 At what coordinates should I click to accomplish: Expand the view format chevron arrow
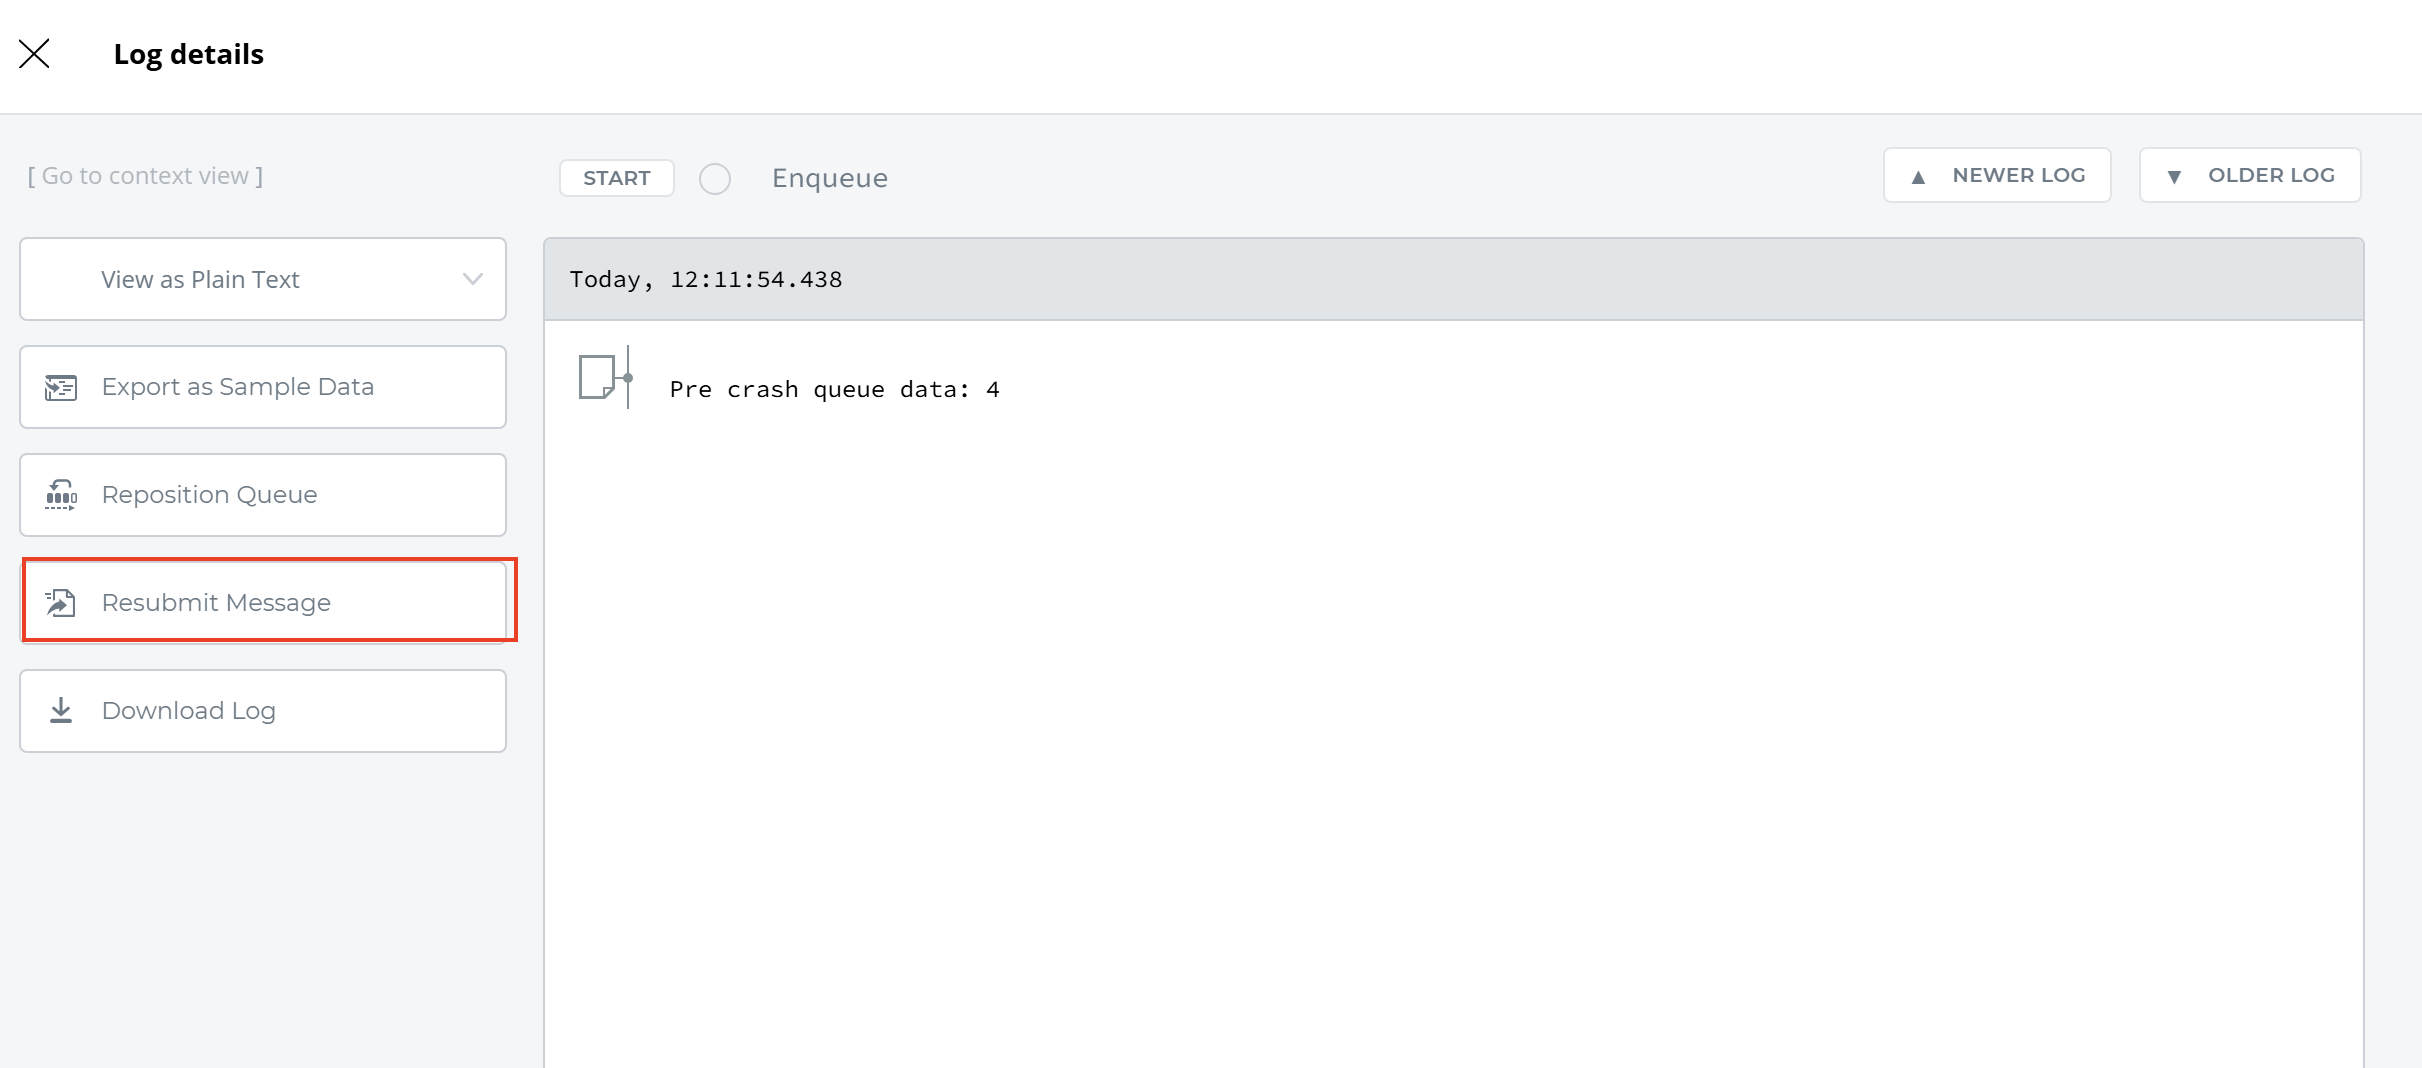click(x=473, y=280)
